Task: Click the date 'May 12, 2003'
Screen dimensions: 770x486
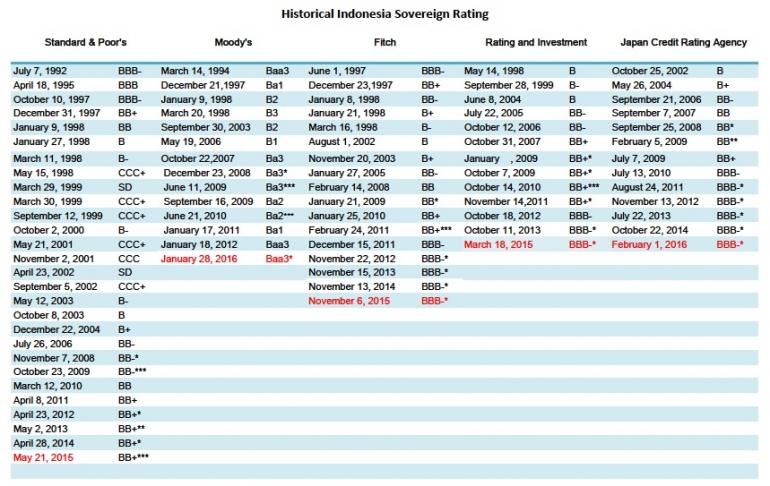Action: pyautogui.click(x=43, y=300)
